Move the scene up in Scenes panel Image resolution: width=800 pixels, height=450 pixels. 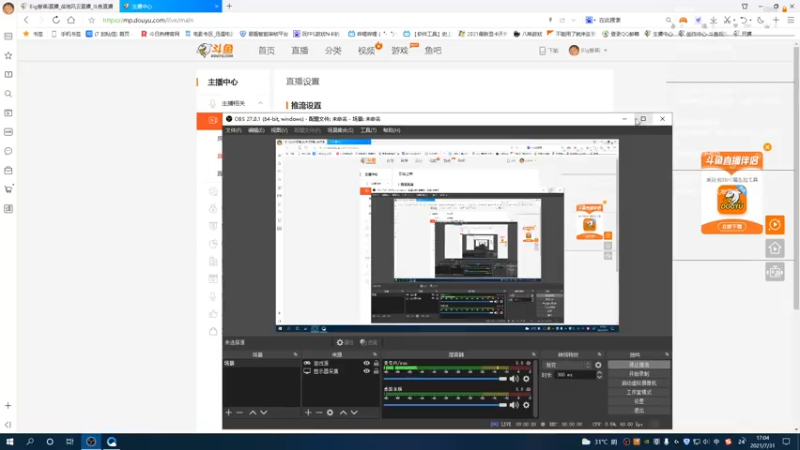pos(253,412)
